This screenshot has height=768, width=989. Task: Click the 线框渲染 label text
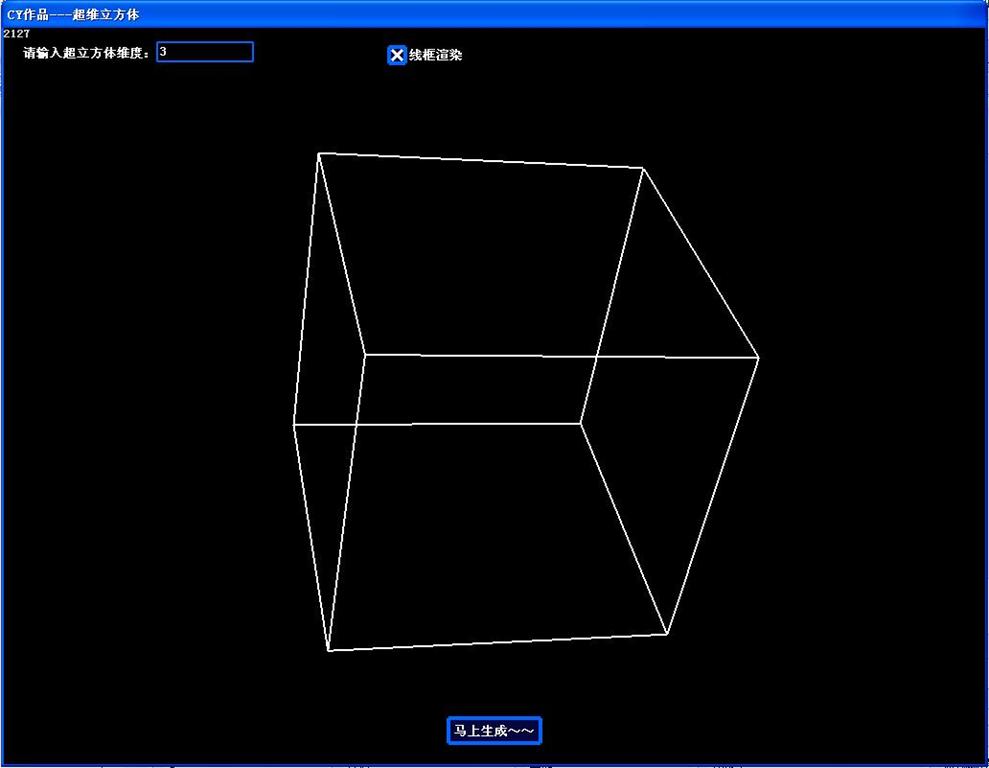pyautogui.click(x=435, y=55)
